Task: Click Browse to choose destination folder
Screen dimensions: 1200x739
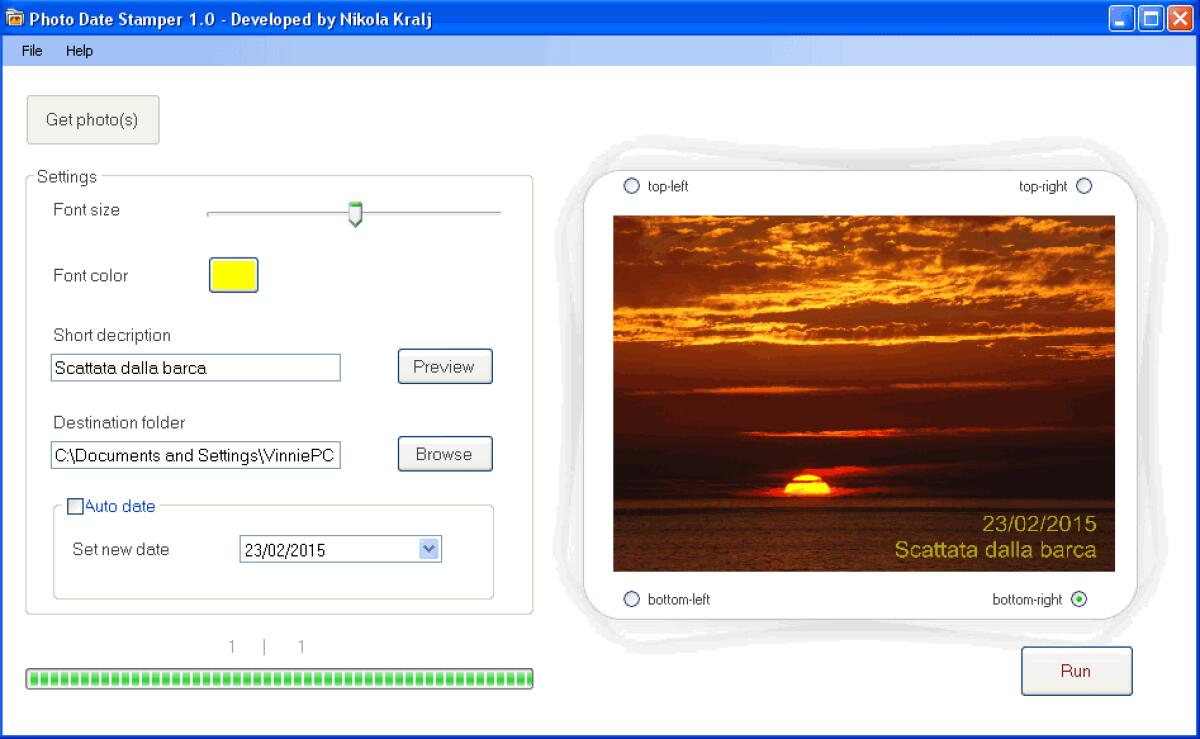Action: pos(444,453)
